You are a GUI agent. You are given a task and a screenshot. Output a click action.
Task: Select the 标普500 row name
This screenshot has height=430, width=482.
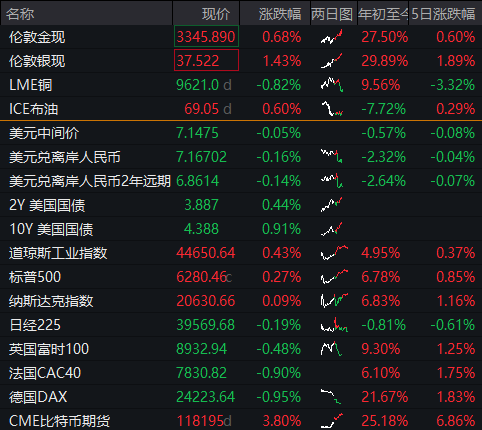pos(35,277)
